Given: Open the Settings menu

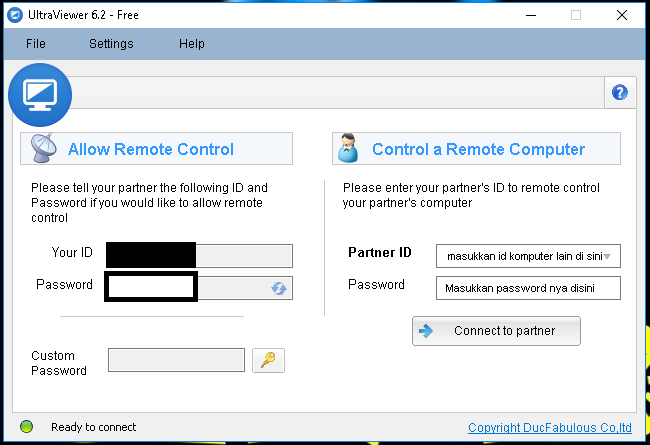Looking at the screenshot, I should 111,44.
